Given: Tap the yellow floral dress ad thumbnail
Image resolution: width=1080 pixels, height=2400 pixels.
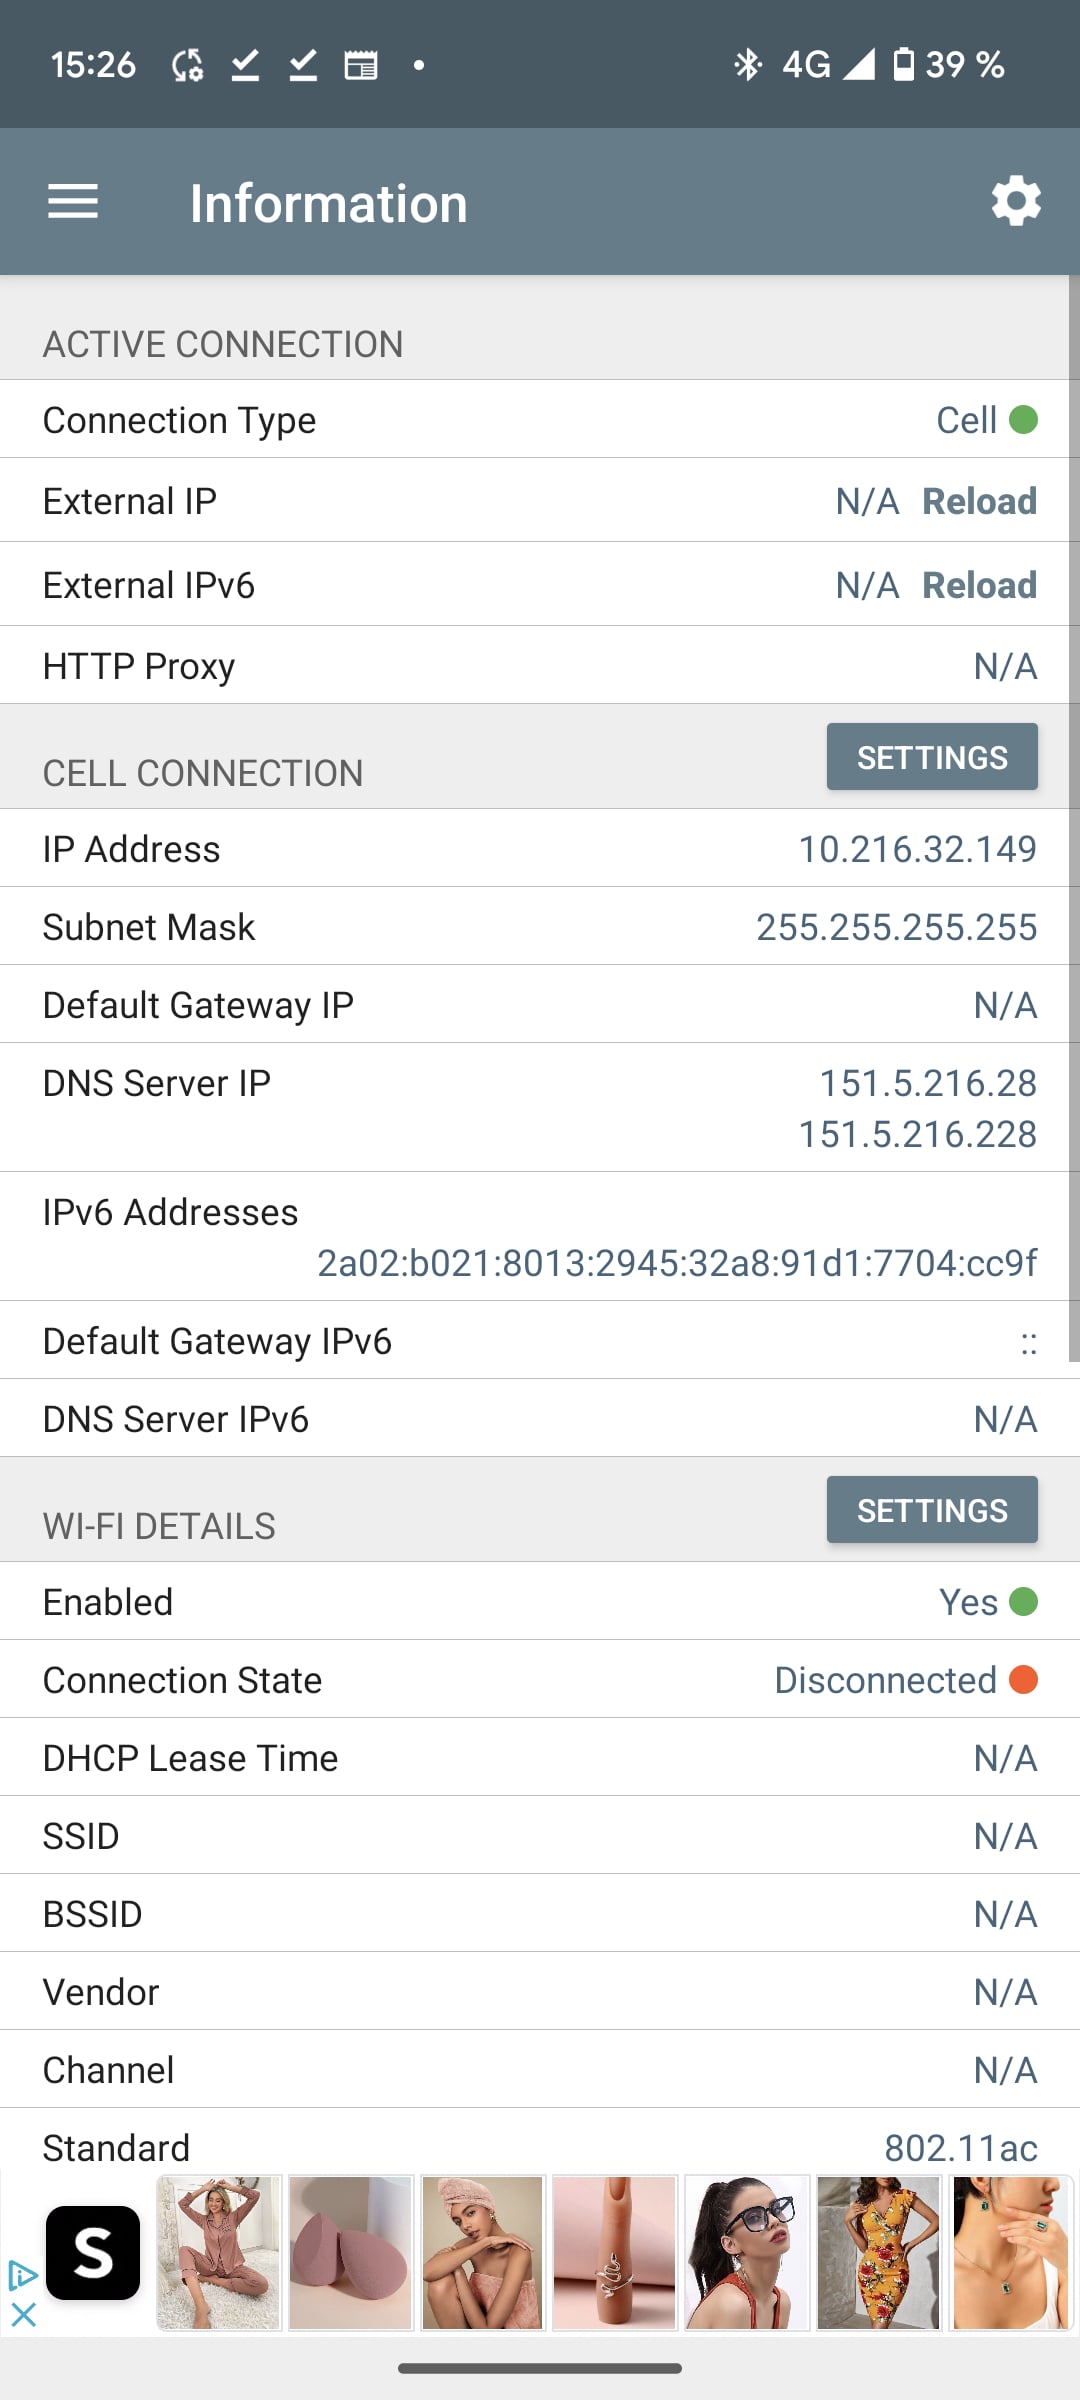Looking at the screenshot, I should (879, 2252).
